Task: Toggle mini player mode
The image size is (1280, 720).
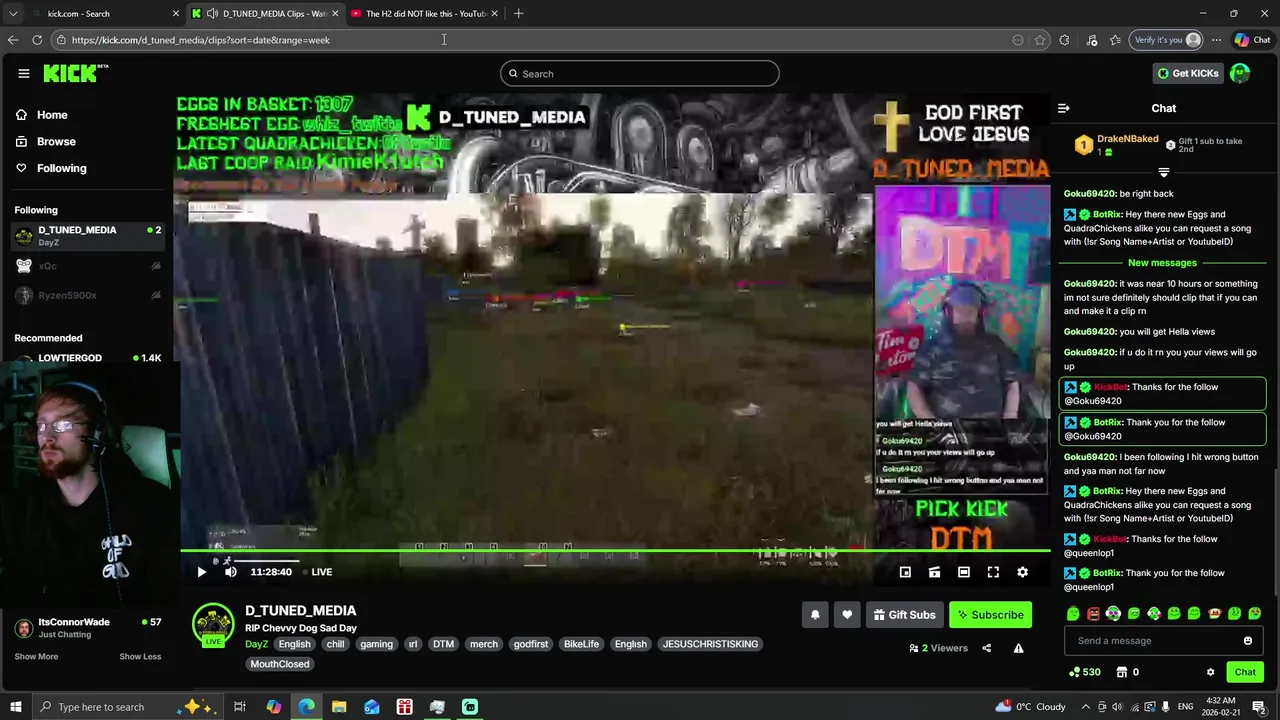Action: click(x=905, y=572)
